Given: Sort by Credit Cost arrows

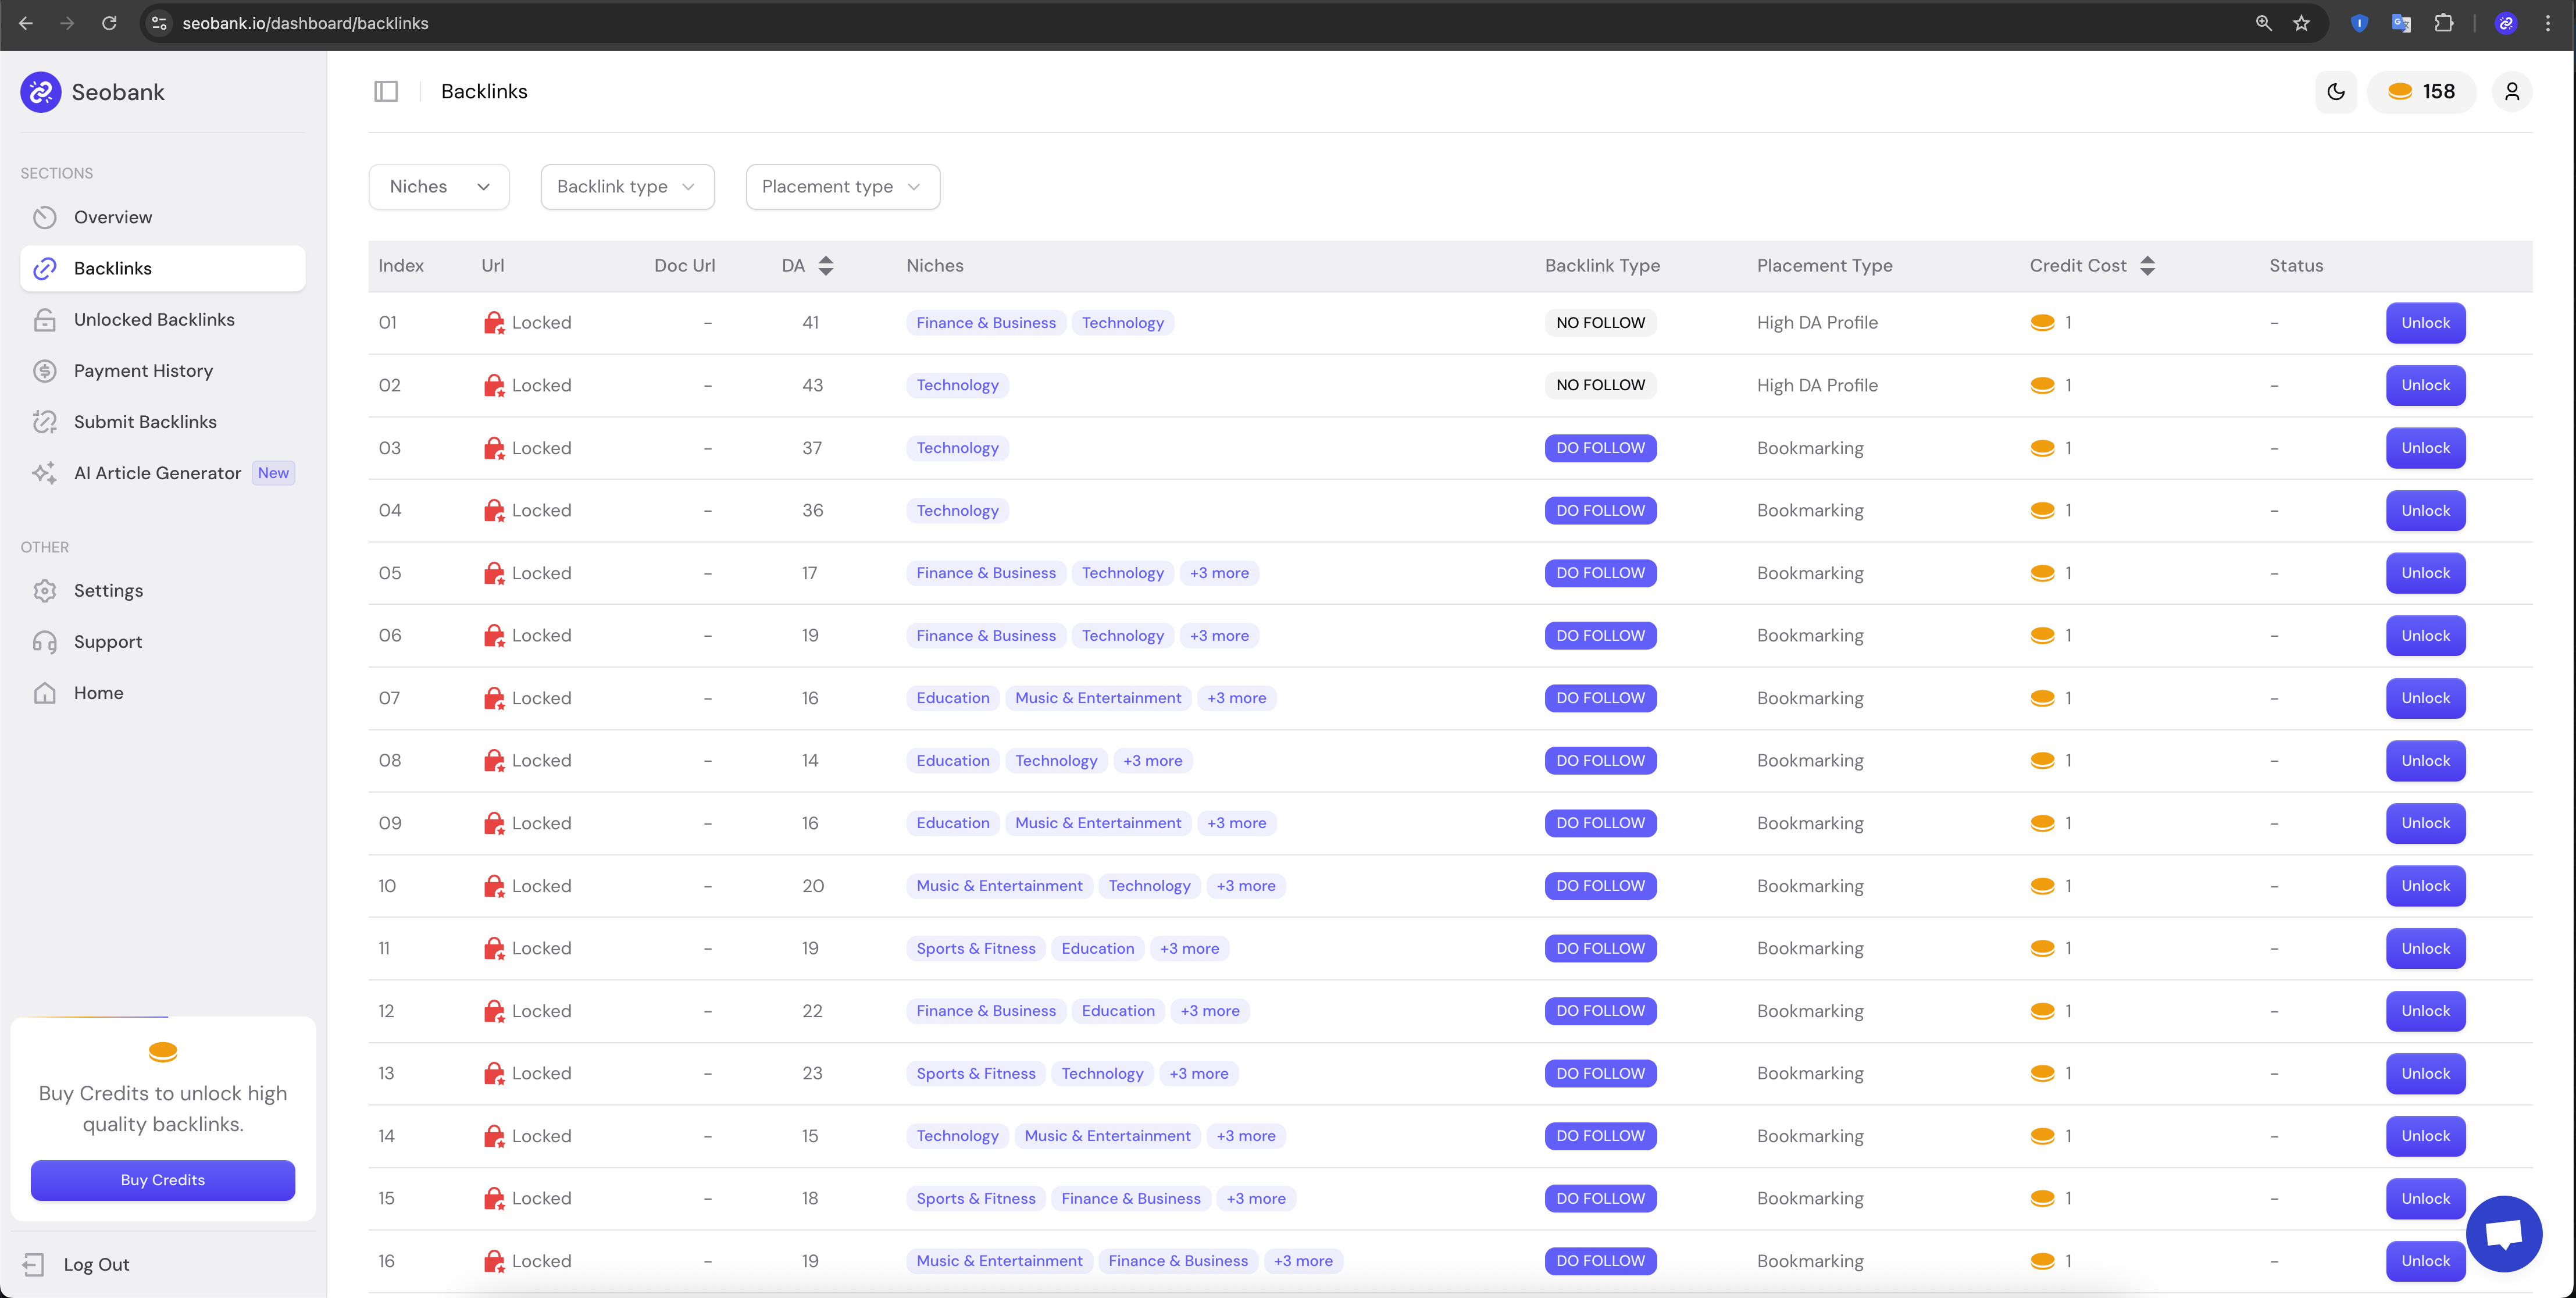Looking at the screenshot, I should coord(2147,266).
